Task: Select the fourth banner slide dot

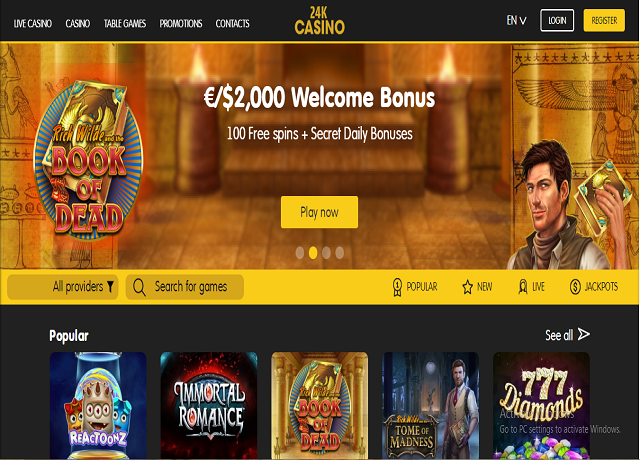Action: tap(340, 253)
